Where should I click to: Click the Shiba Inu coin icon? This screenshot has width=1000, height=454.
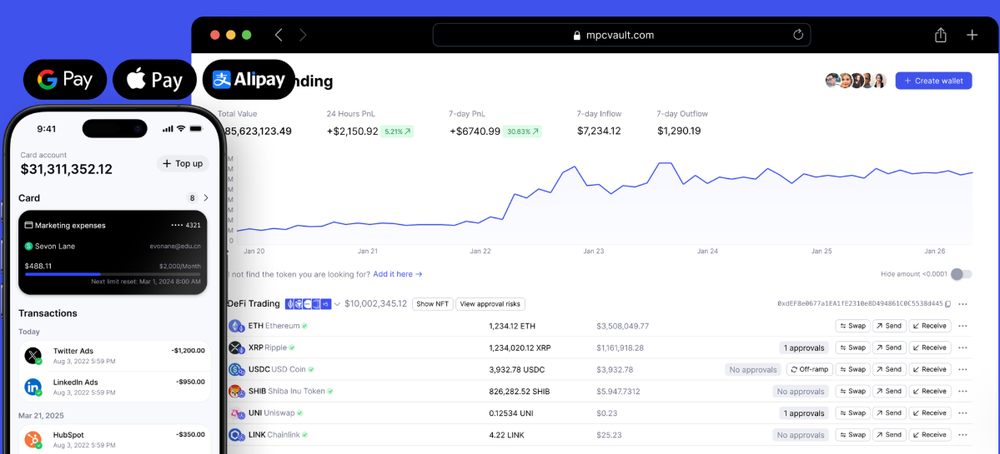(x=237, y=392)
